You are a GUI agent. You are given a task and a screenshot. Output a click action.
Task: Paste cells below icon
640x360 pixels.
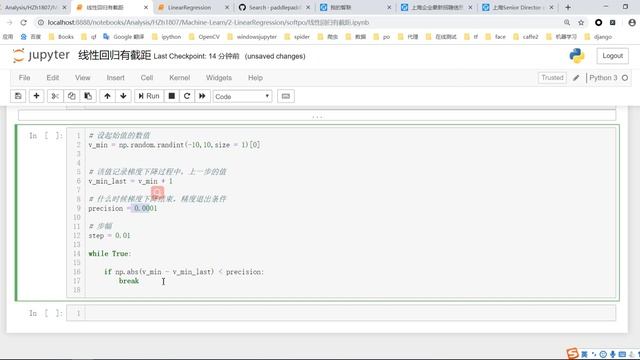pos(88,96)
